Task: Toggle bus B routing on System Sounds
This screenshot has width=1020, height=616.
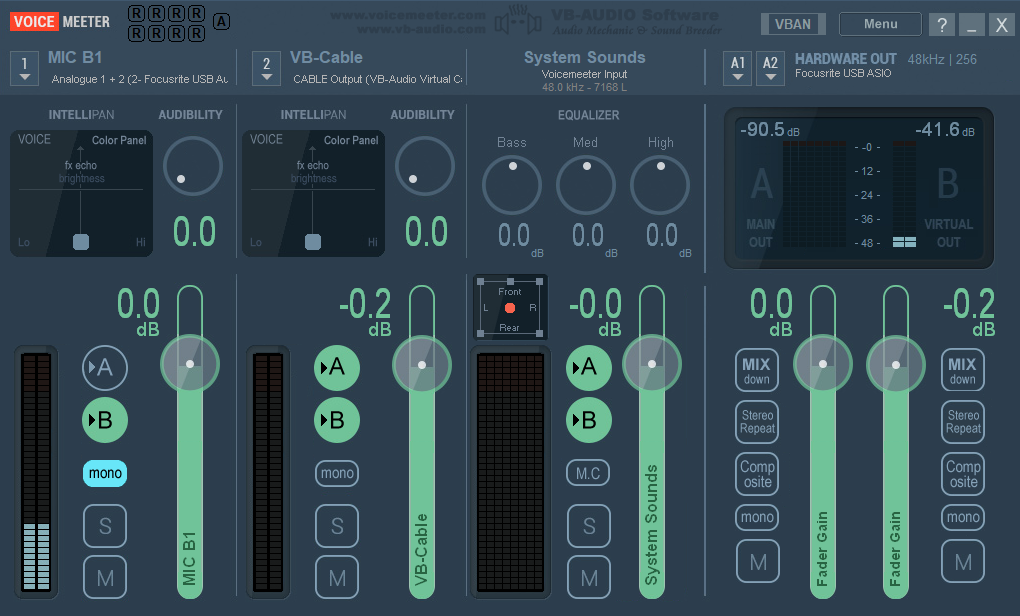Action: point(589,420)
